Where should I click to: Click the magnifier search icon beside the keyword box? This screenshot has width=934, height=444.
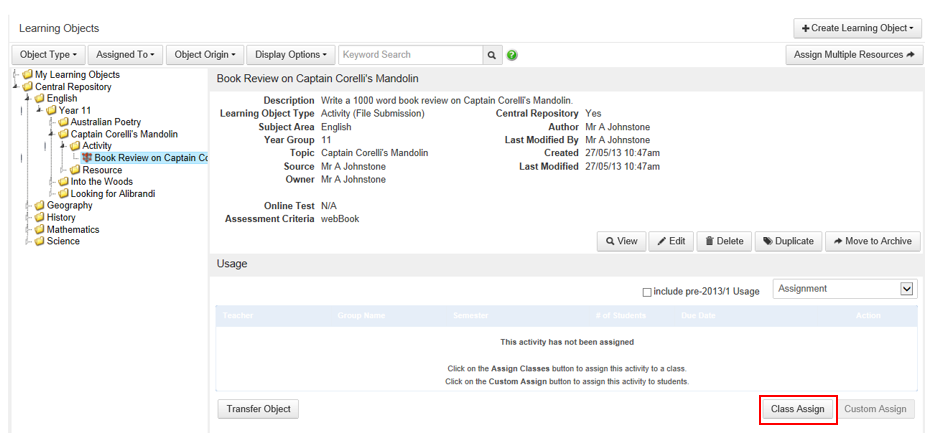(492, 55)
